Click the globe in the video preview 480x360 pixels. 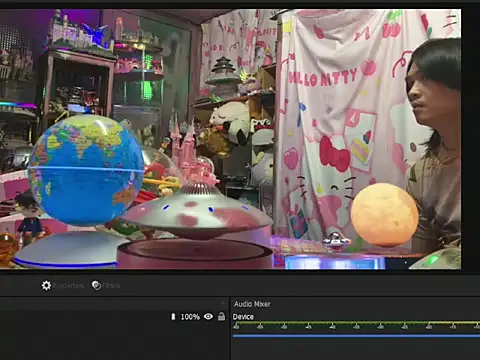86,170
